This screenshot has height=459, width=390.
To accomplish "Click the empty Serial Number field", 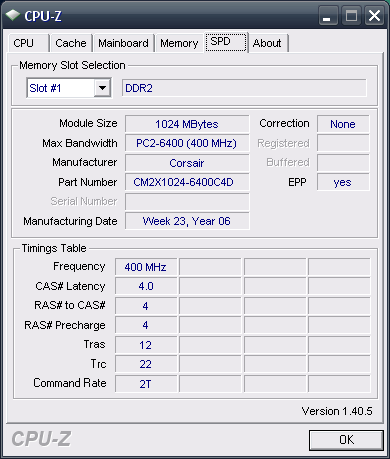I will [187, 202].
